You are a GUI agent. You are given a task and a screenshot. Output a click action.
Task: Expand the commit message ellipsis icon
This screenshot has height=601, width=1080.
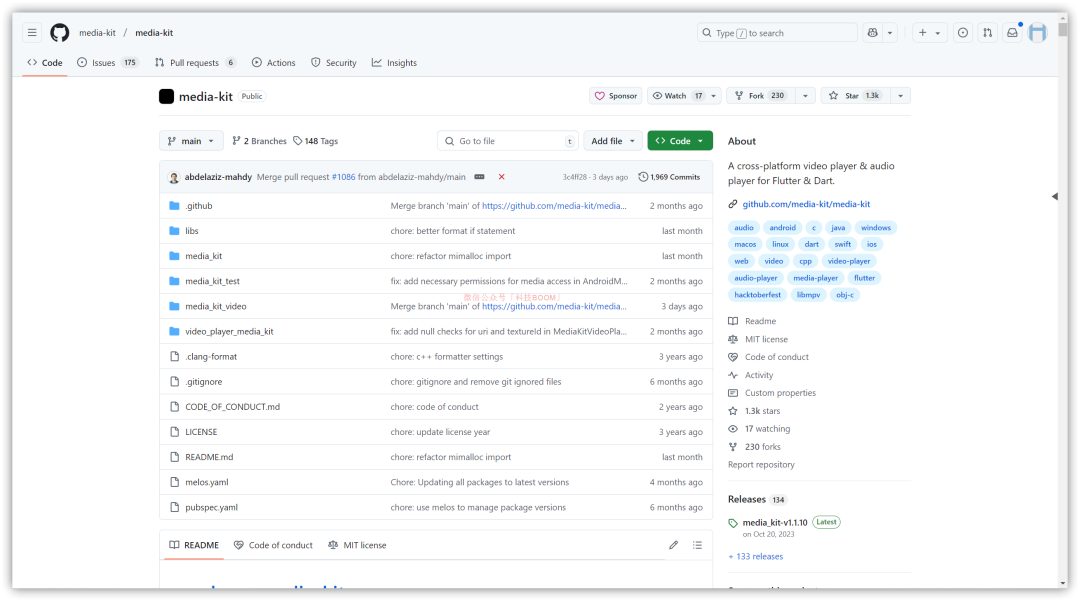(479, 177)
